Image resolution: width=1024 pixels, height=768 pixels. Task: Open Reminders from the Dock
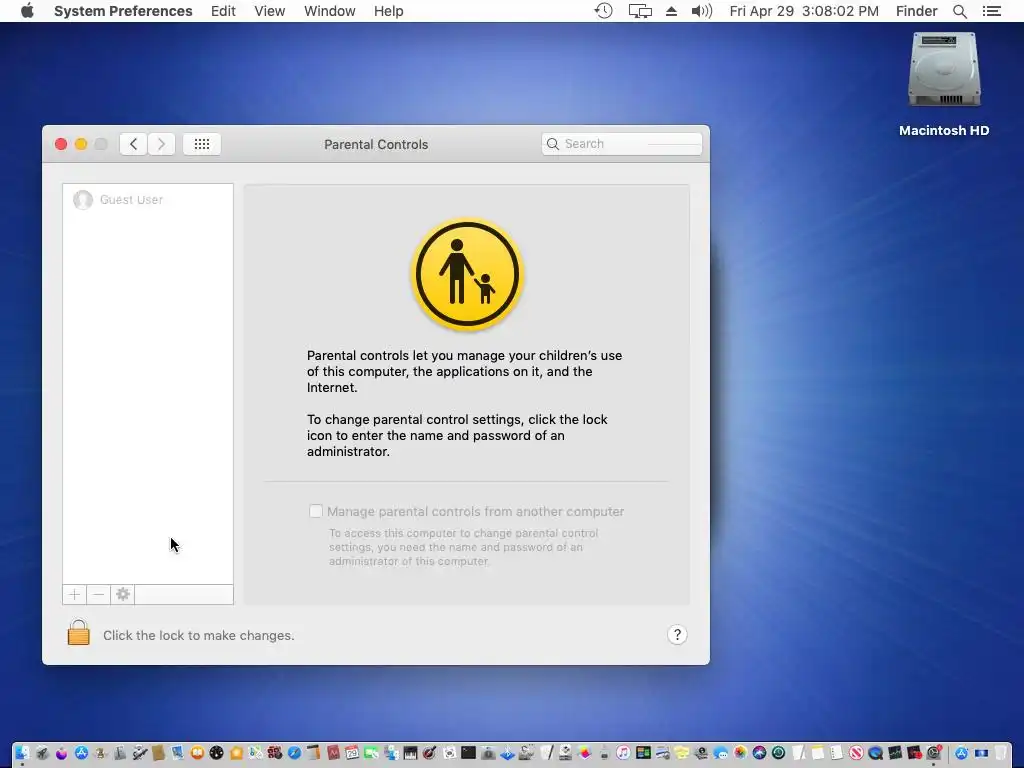pos(837,753)
